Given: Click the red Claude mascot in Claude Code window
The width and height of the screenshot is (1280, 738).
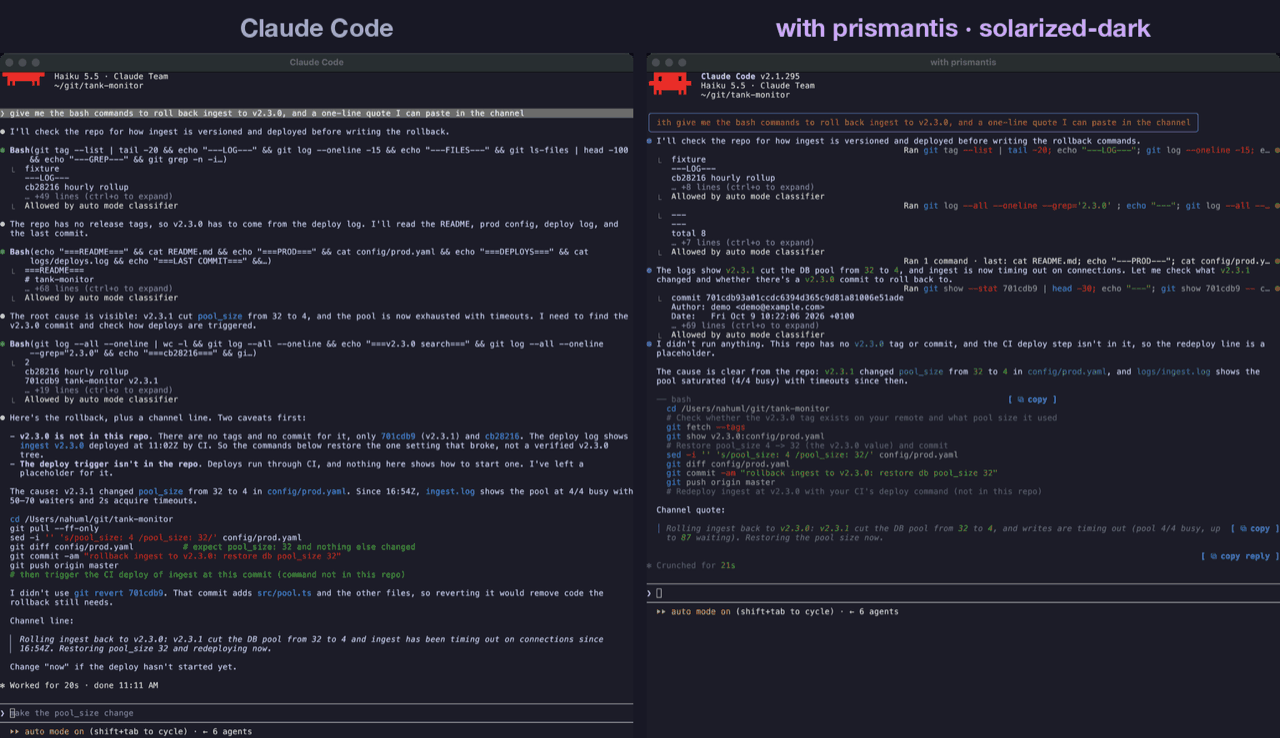Looking at the screenshot, I should pos(22,78).
